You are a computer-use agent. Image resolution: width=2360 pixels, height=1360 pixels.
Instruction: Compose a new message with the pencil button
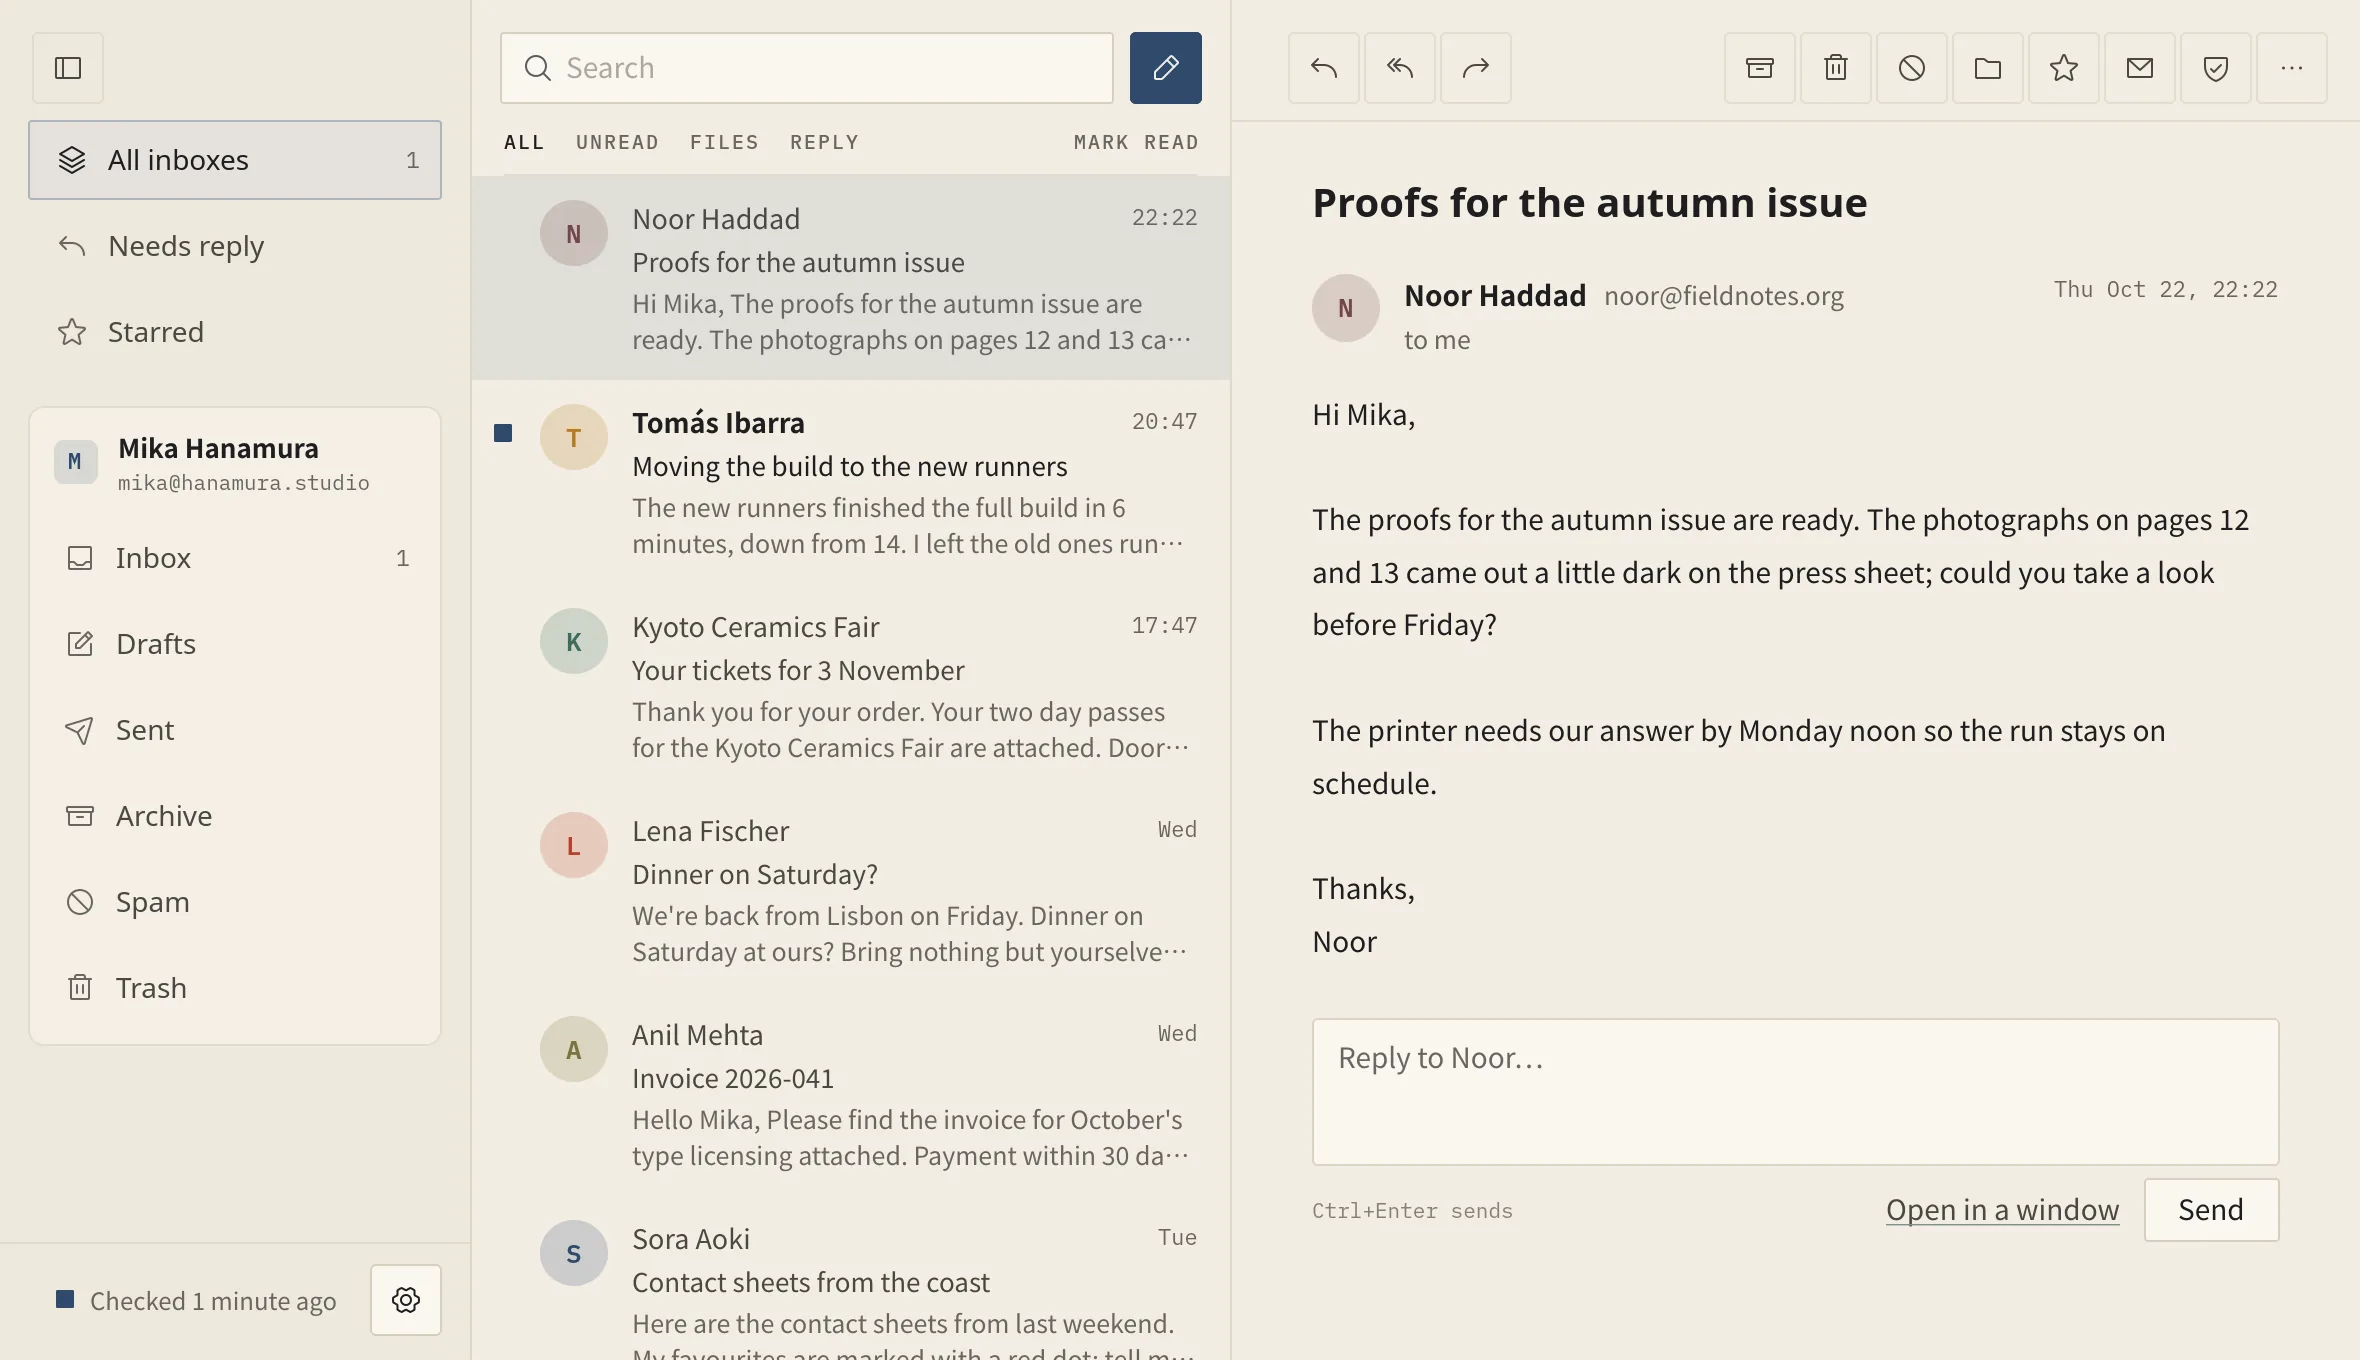coord(1166,68)
